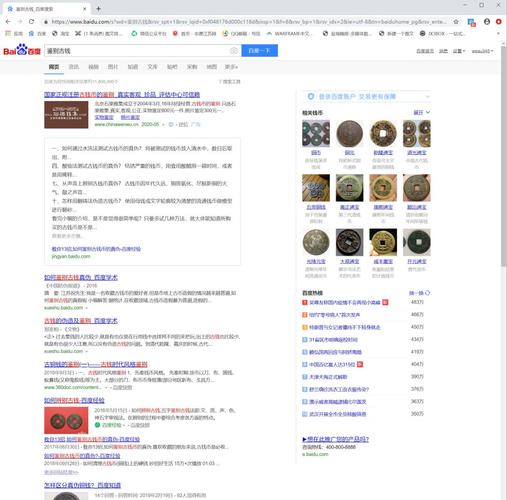Open the browser profile account icon
Viewport: 507px width, 500px height.
pyautogui.click(x=487, y=22)
